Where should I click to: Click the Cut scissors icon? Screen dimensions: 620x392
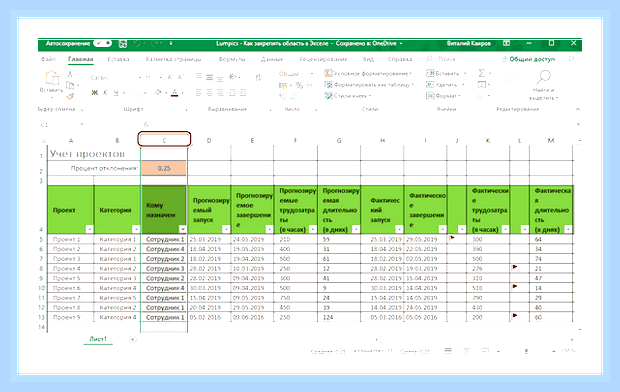[70, 74]
